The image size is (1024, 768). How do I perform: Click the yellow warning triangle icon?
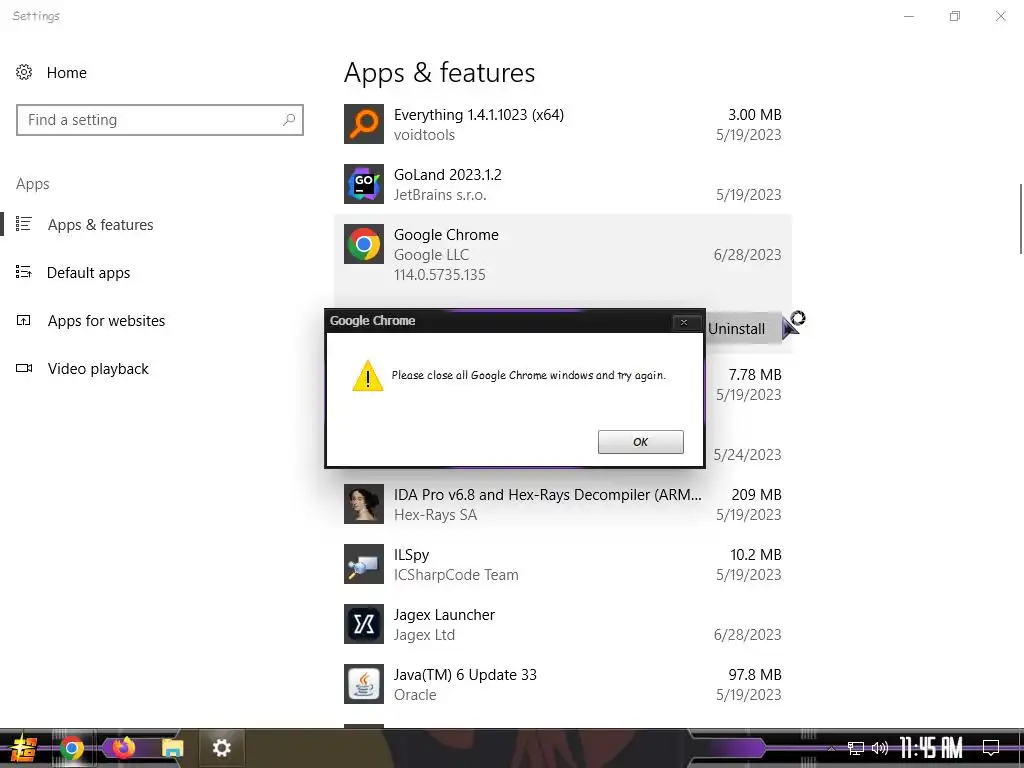368,376
